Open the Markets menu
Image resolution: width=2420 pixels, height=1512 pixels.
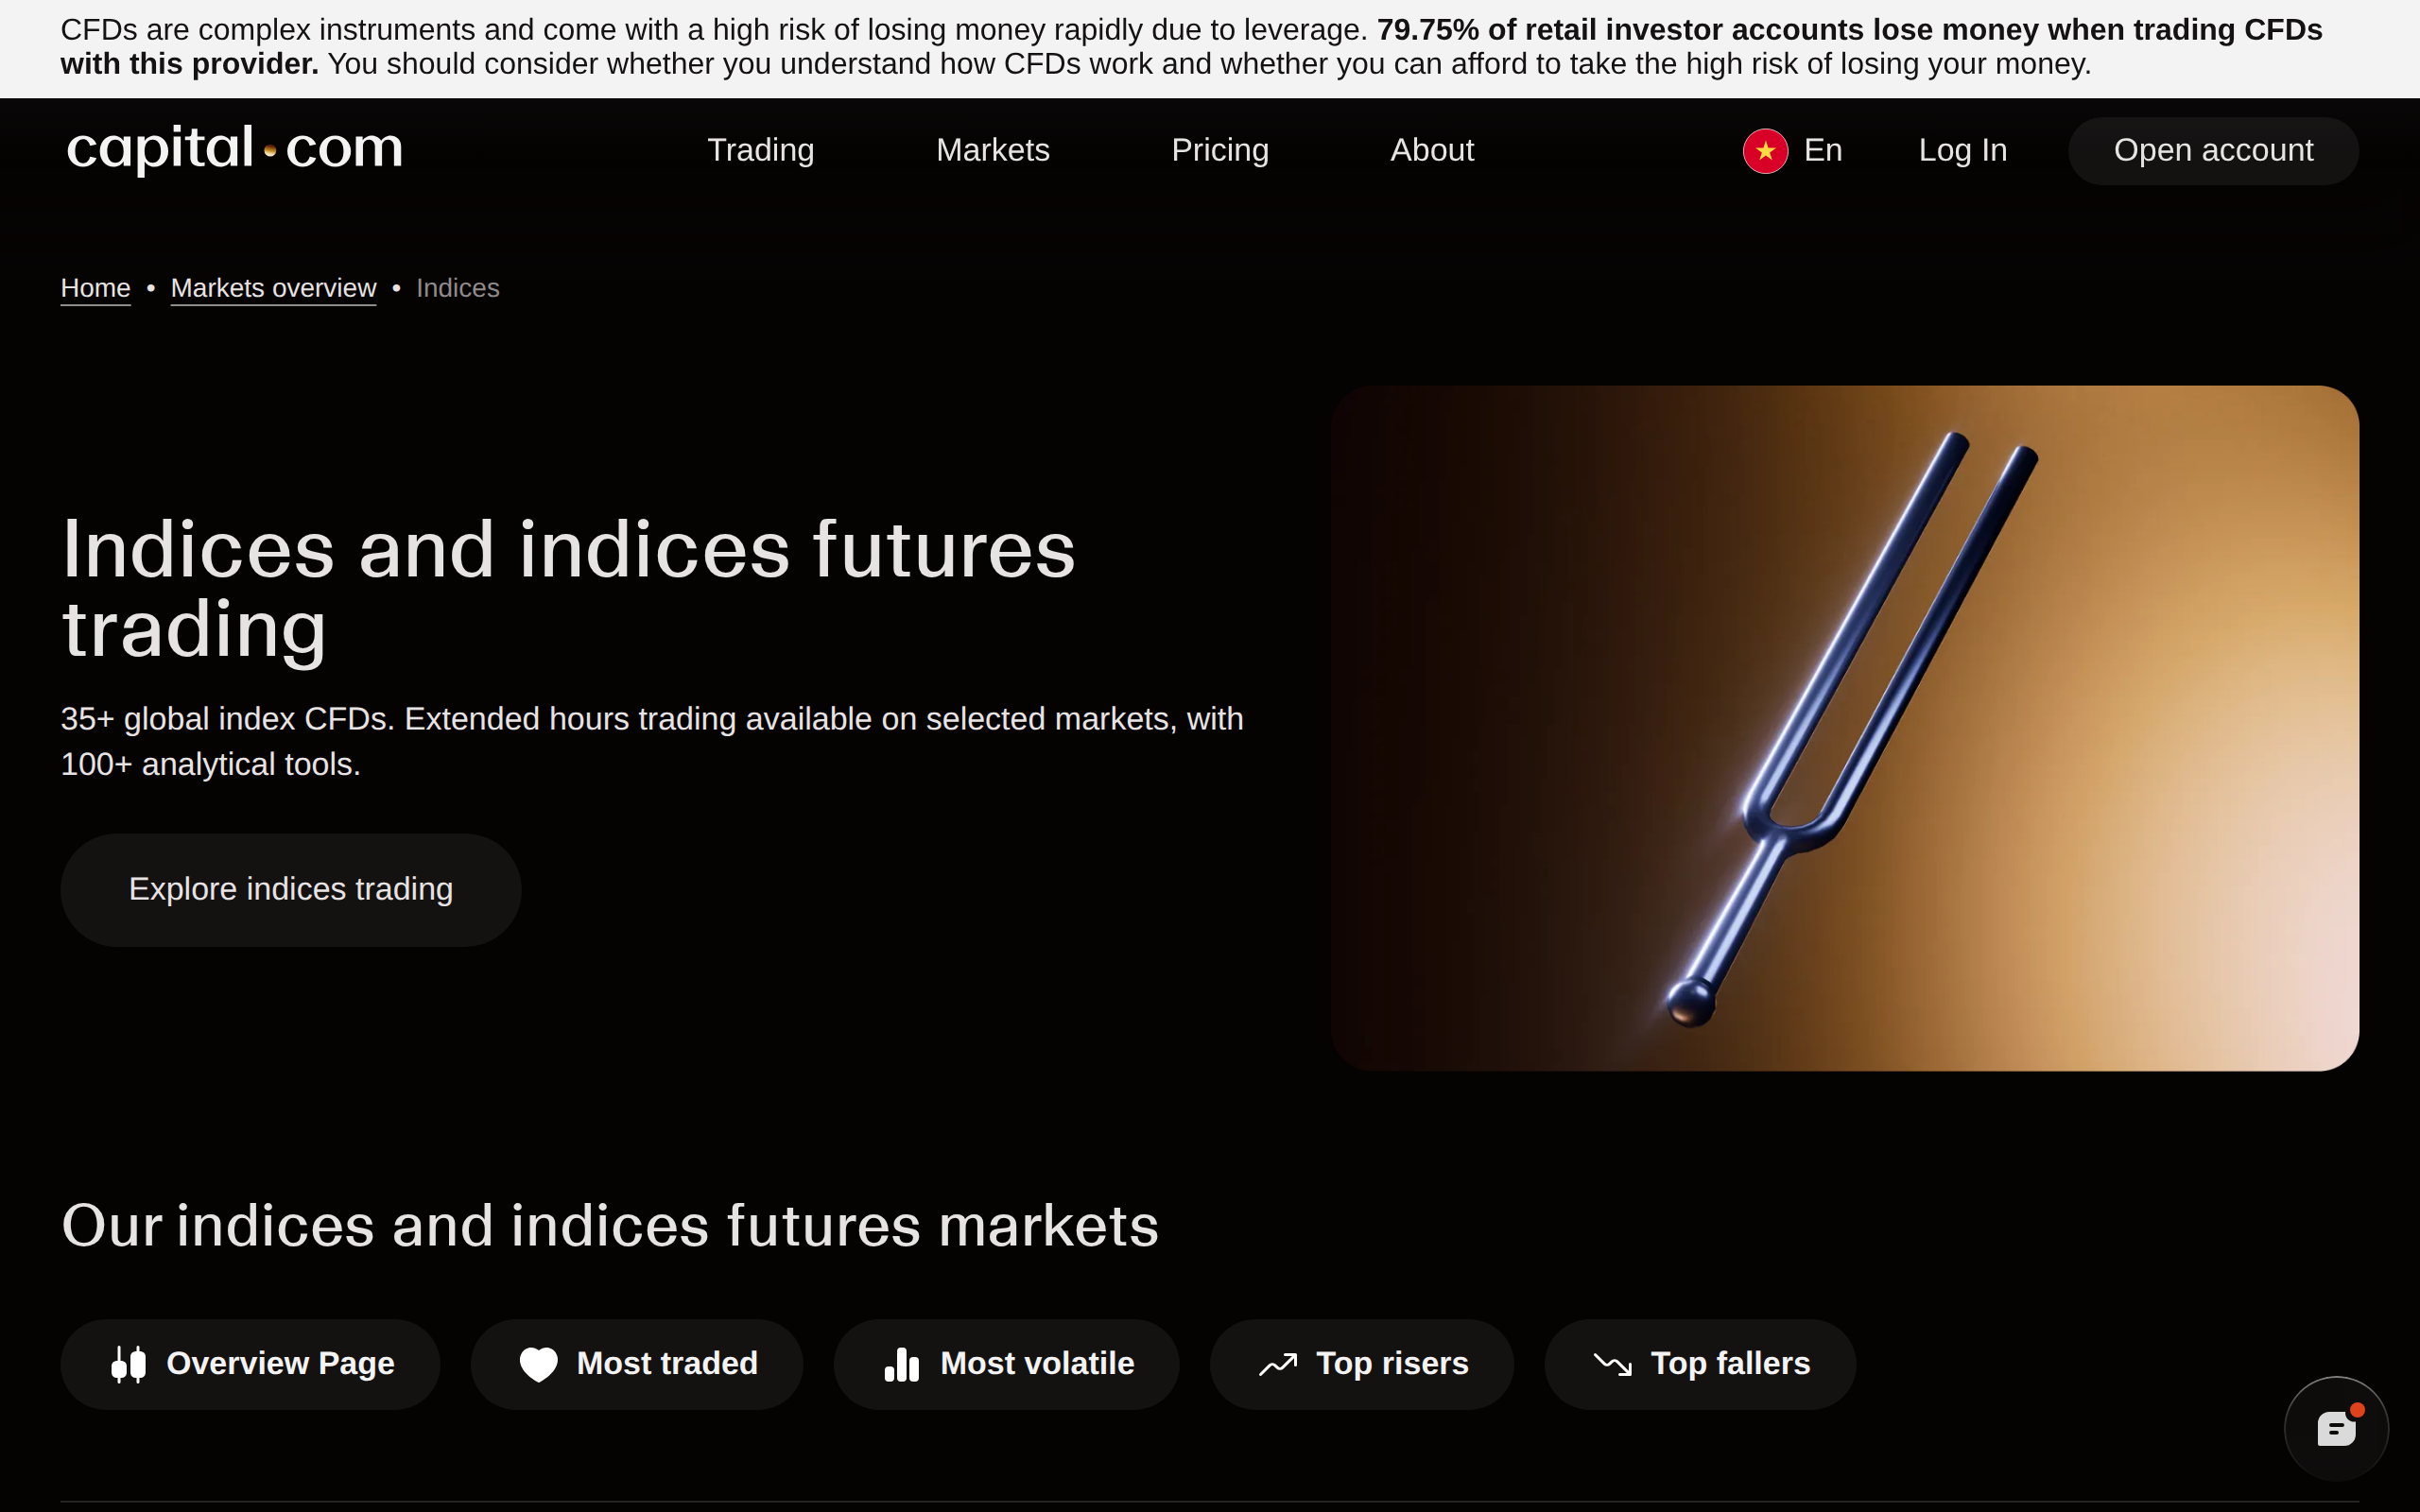tap(993, 150)
